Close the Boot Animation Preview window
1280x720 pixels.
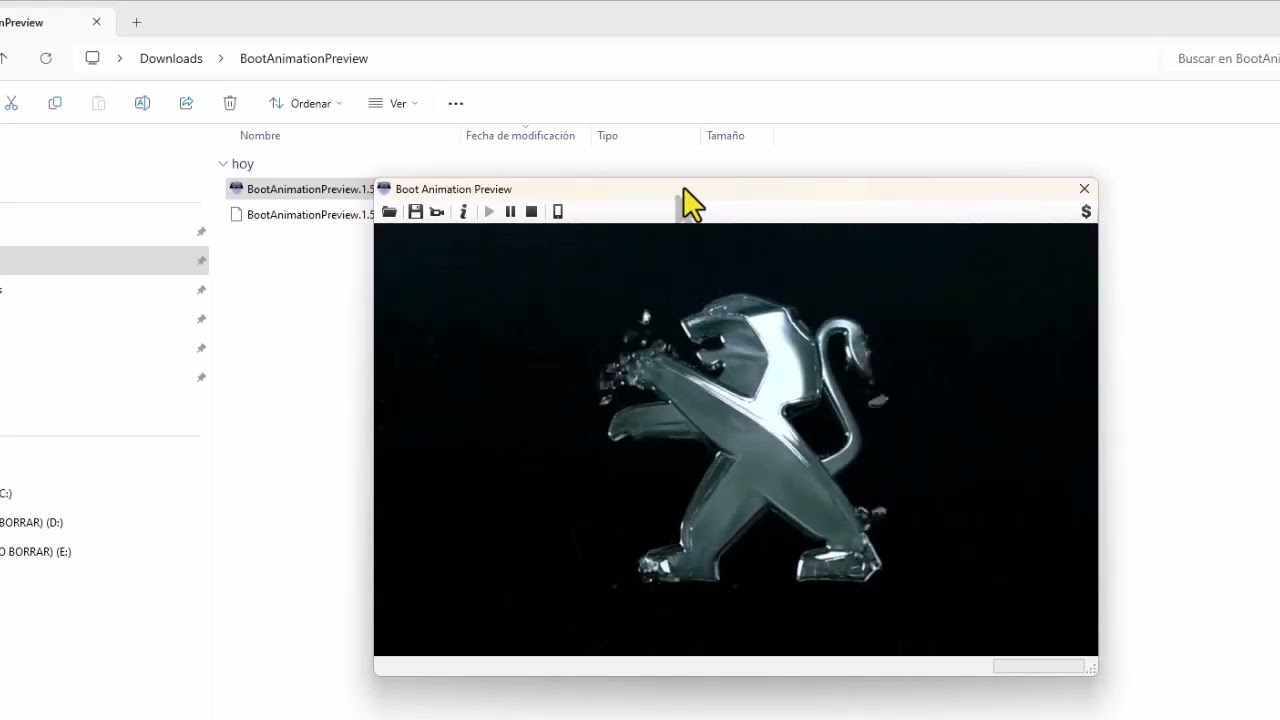1084,189
